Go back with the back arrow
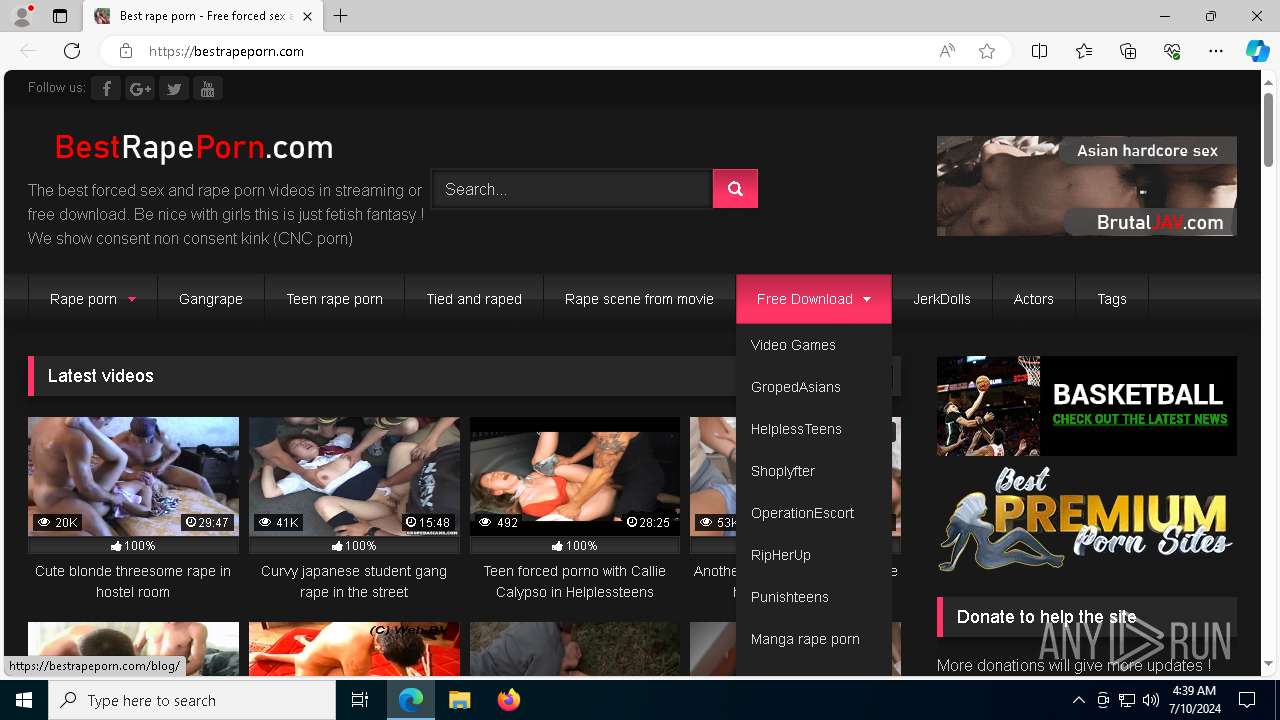This screenshot has width=1280, height=720. tap(28, 51)
